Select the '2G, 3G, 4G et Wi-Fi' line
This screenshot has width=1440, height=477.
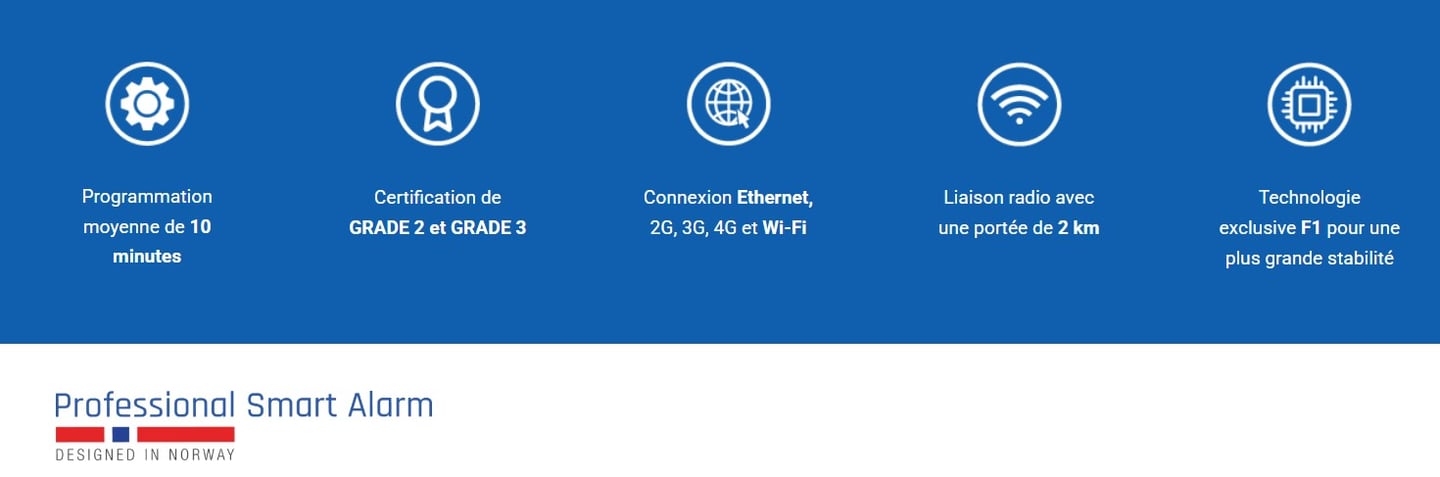tap(728, 228)
